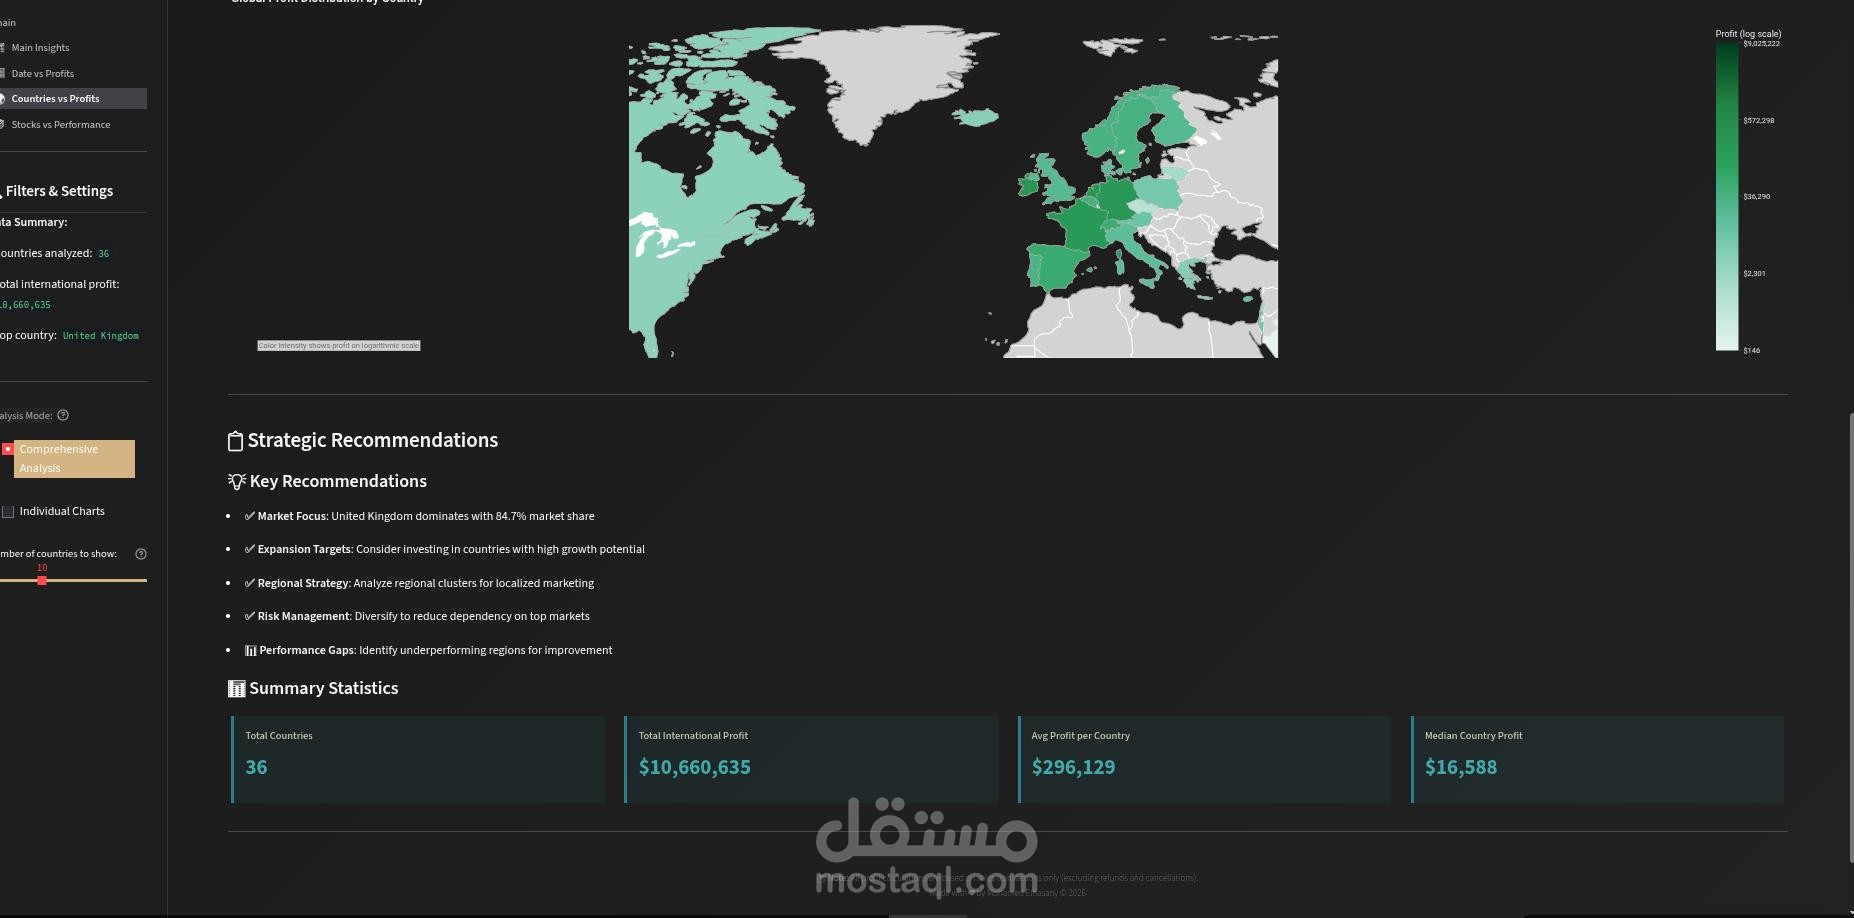The height and width of the screenshot is (918, 1854).
Task: Click the '$10,660,635' value in summary card
Action: point(695,768)
